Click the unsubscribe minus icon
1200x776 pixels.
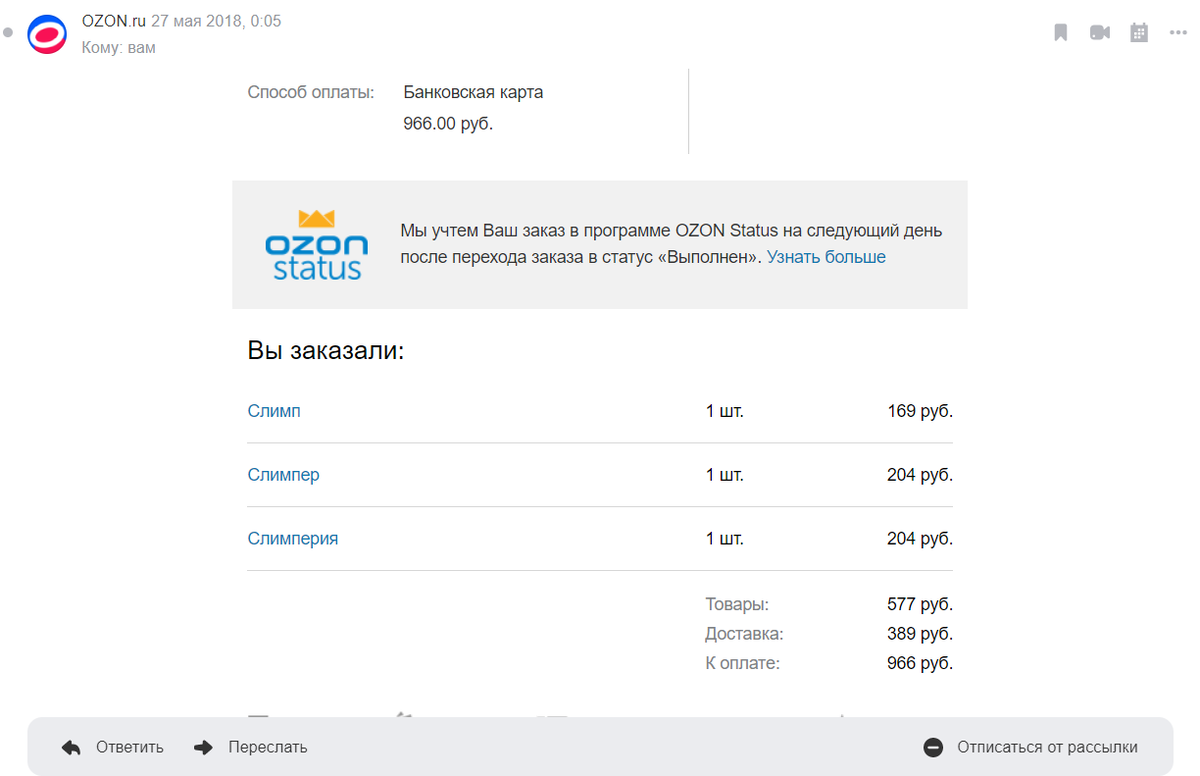coord(933,746)
